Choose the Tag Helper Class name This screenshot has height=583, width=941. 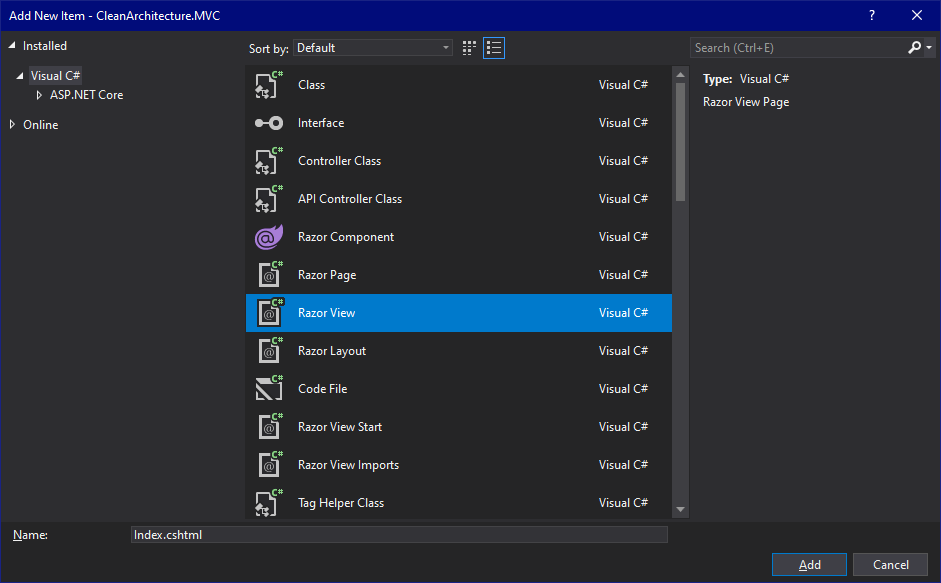[x=341, y=503]
